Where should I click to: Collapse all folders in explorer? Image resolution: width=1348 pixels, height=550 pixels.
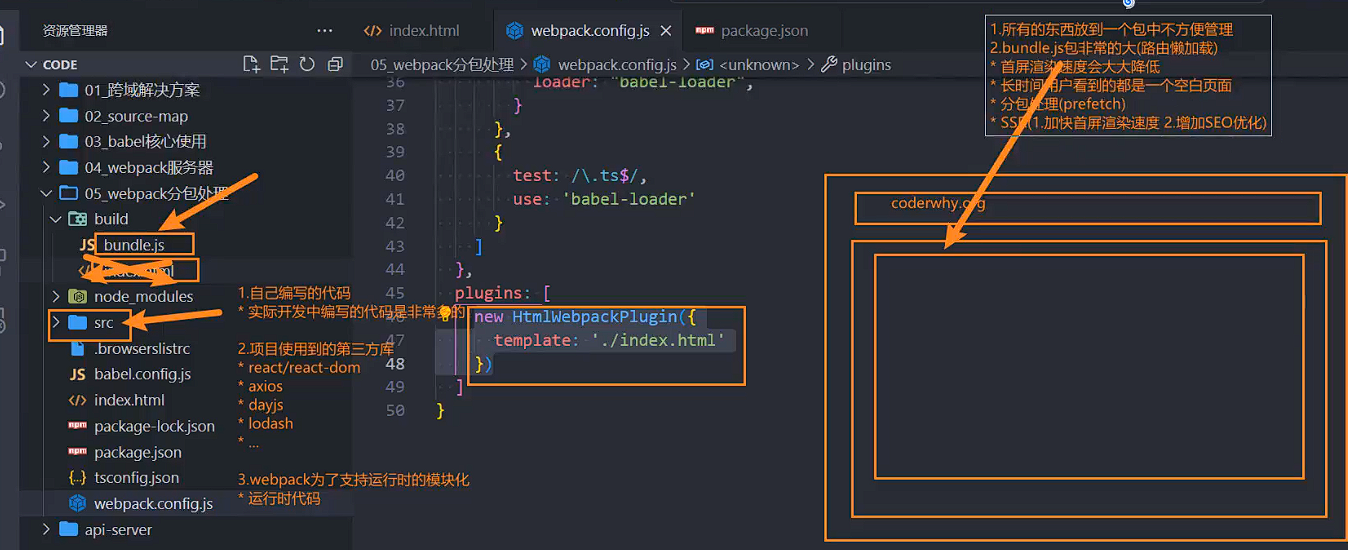[x=335, y=64]
